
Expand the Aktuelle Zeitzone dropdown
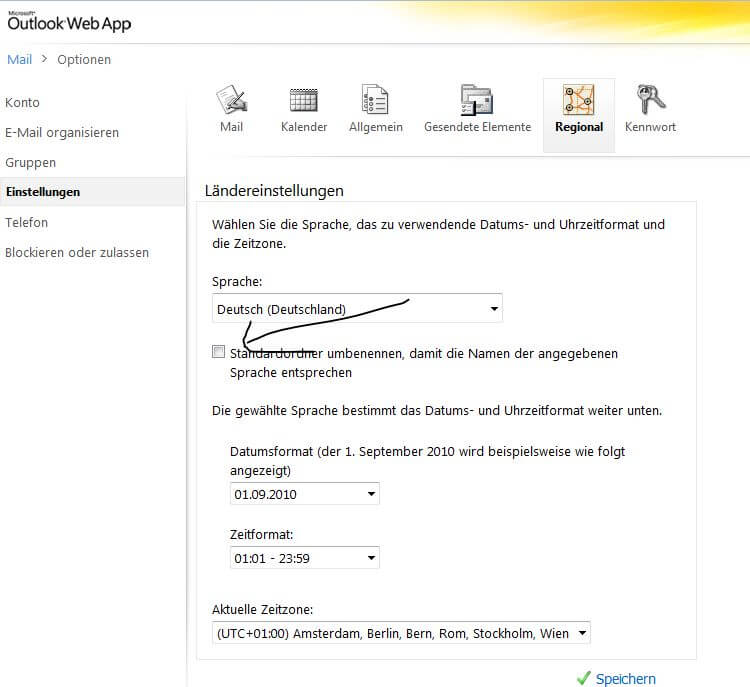pos(401,633)
